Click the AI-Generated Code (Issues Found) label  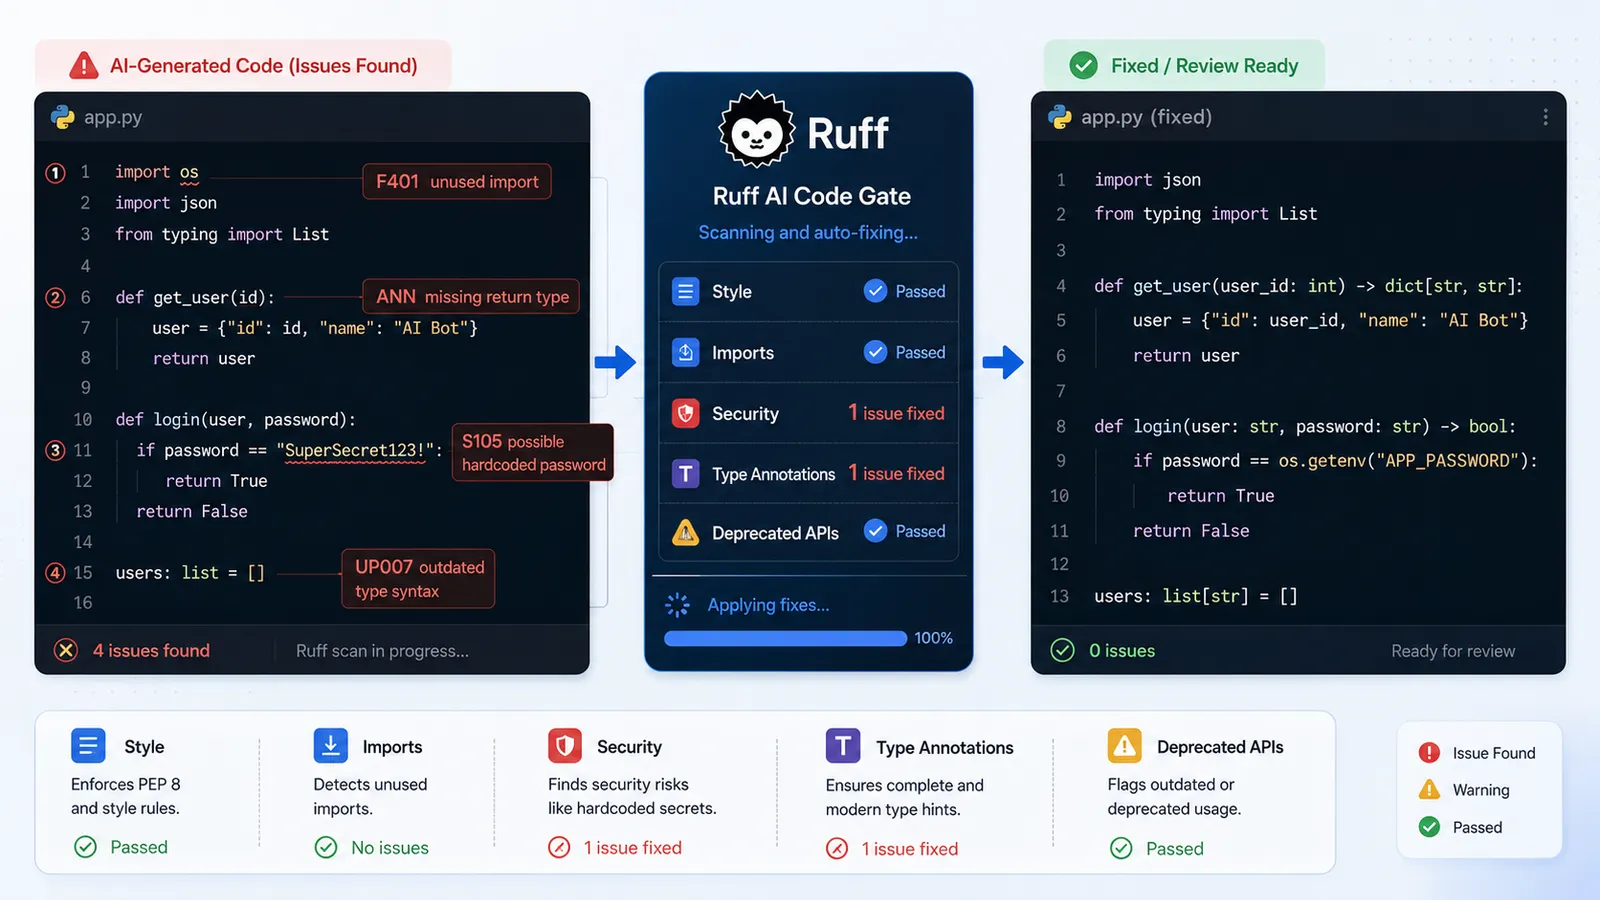point(264,66)
